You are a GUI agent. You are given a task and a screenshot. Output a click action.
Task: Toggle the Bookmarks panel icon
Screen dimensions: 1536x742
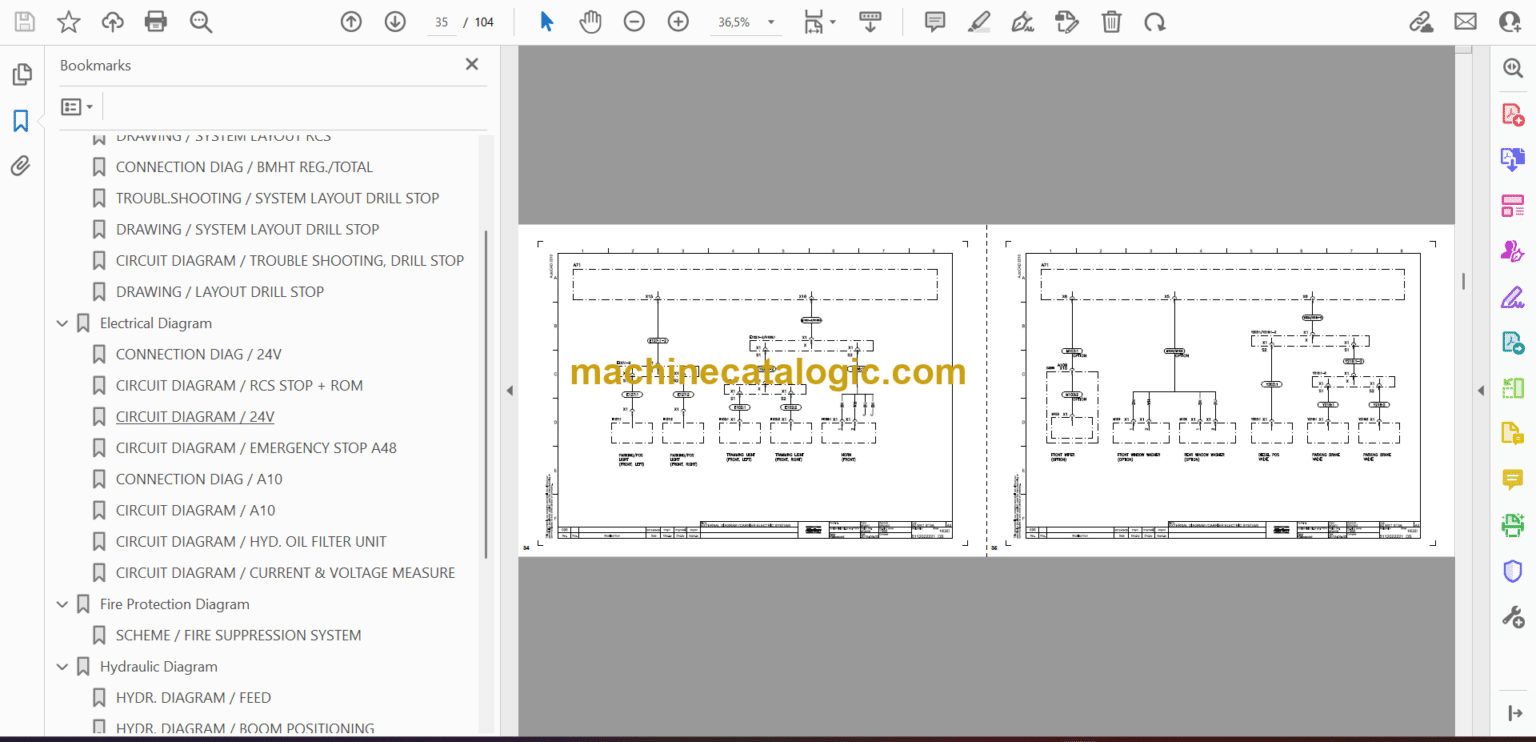[x=21, y=121]
